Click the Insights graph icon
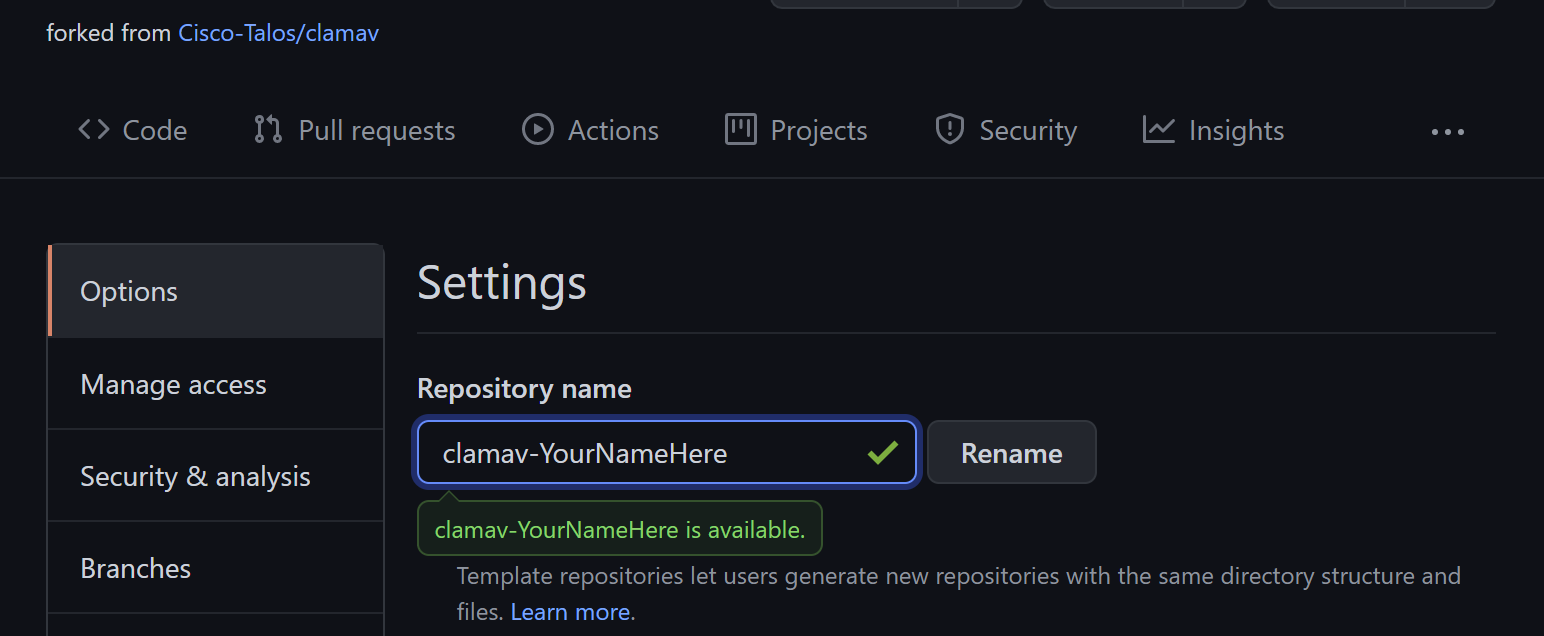This screenshot has height=636, width=1544. coord(1157,129)
